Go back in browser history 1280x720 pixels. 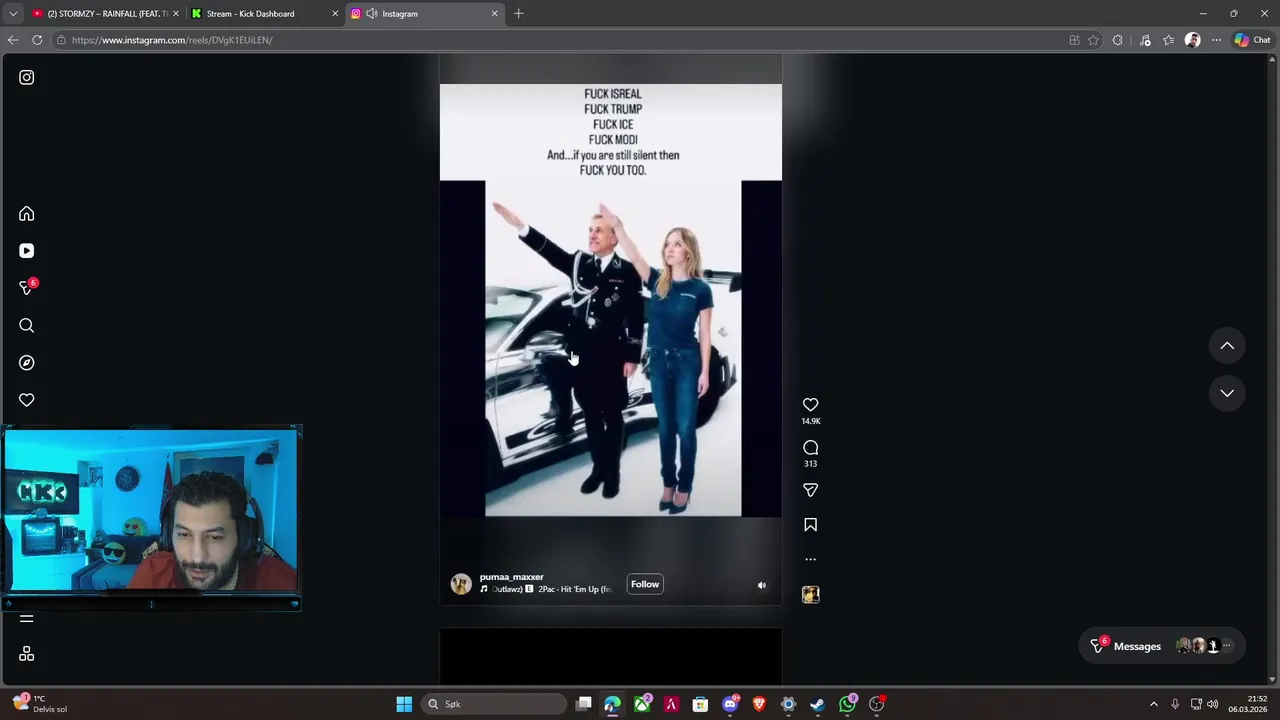point(13,40)
